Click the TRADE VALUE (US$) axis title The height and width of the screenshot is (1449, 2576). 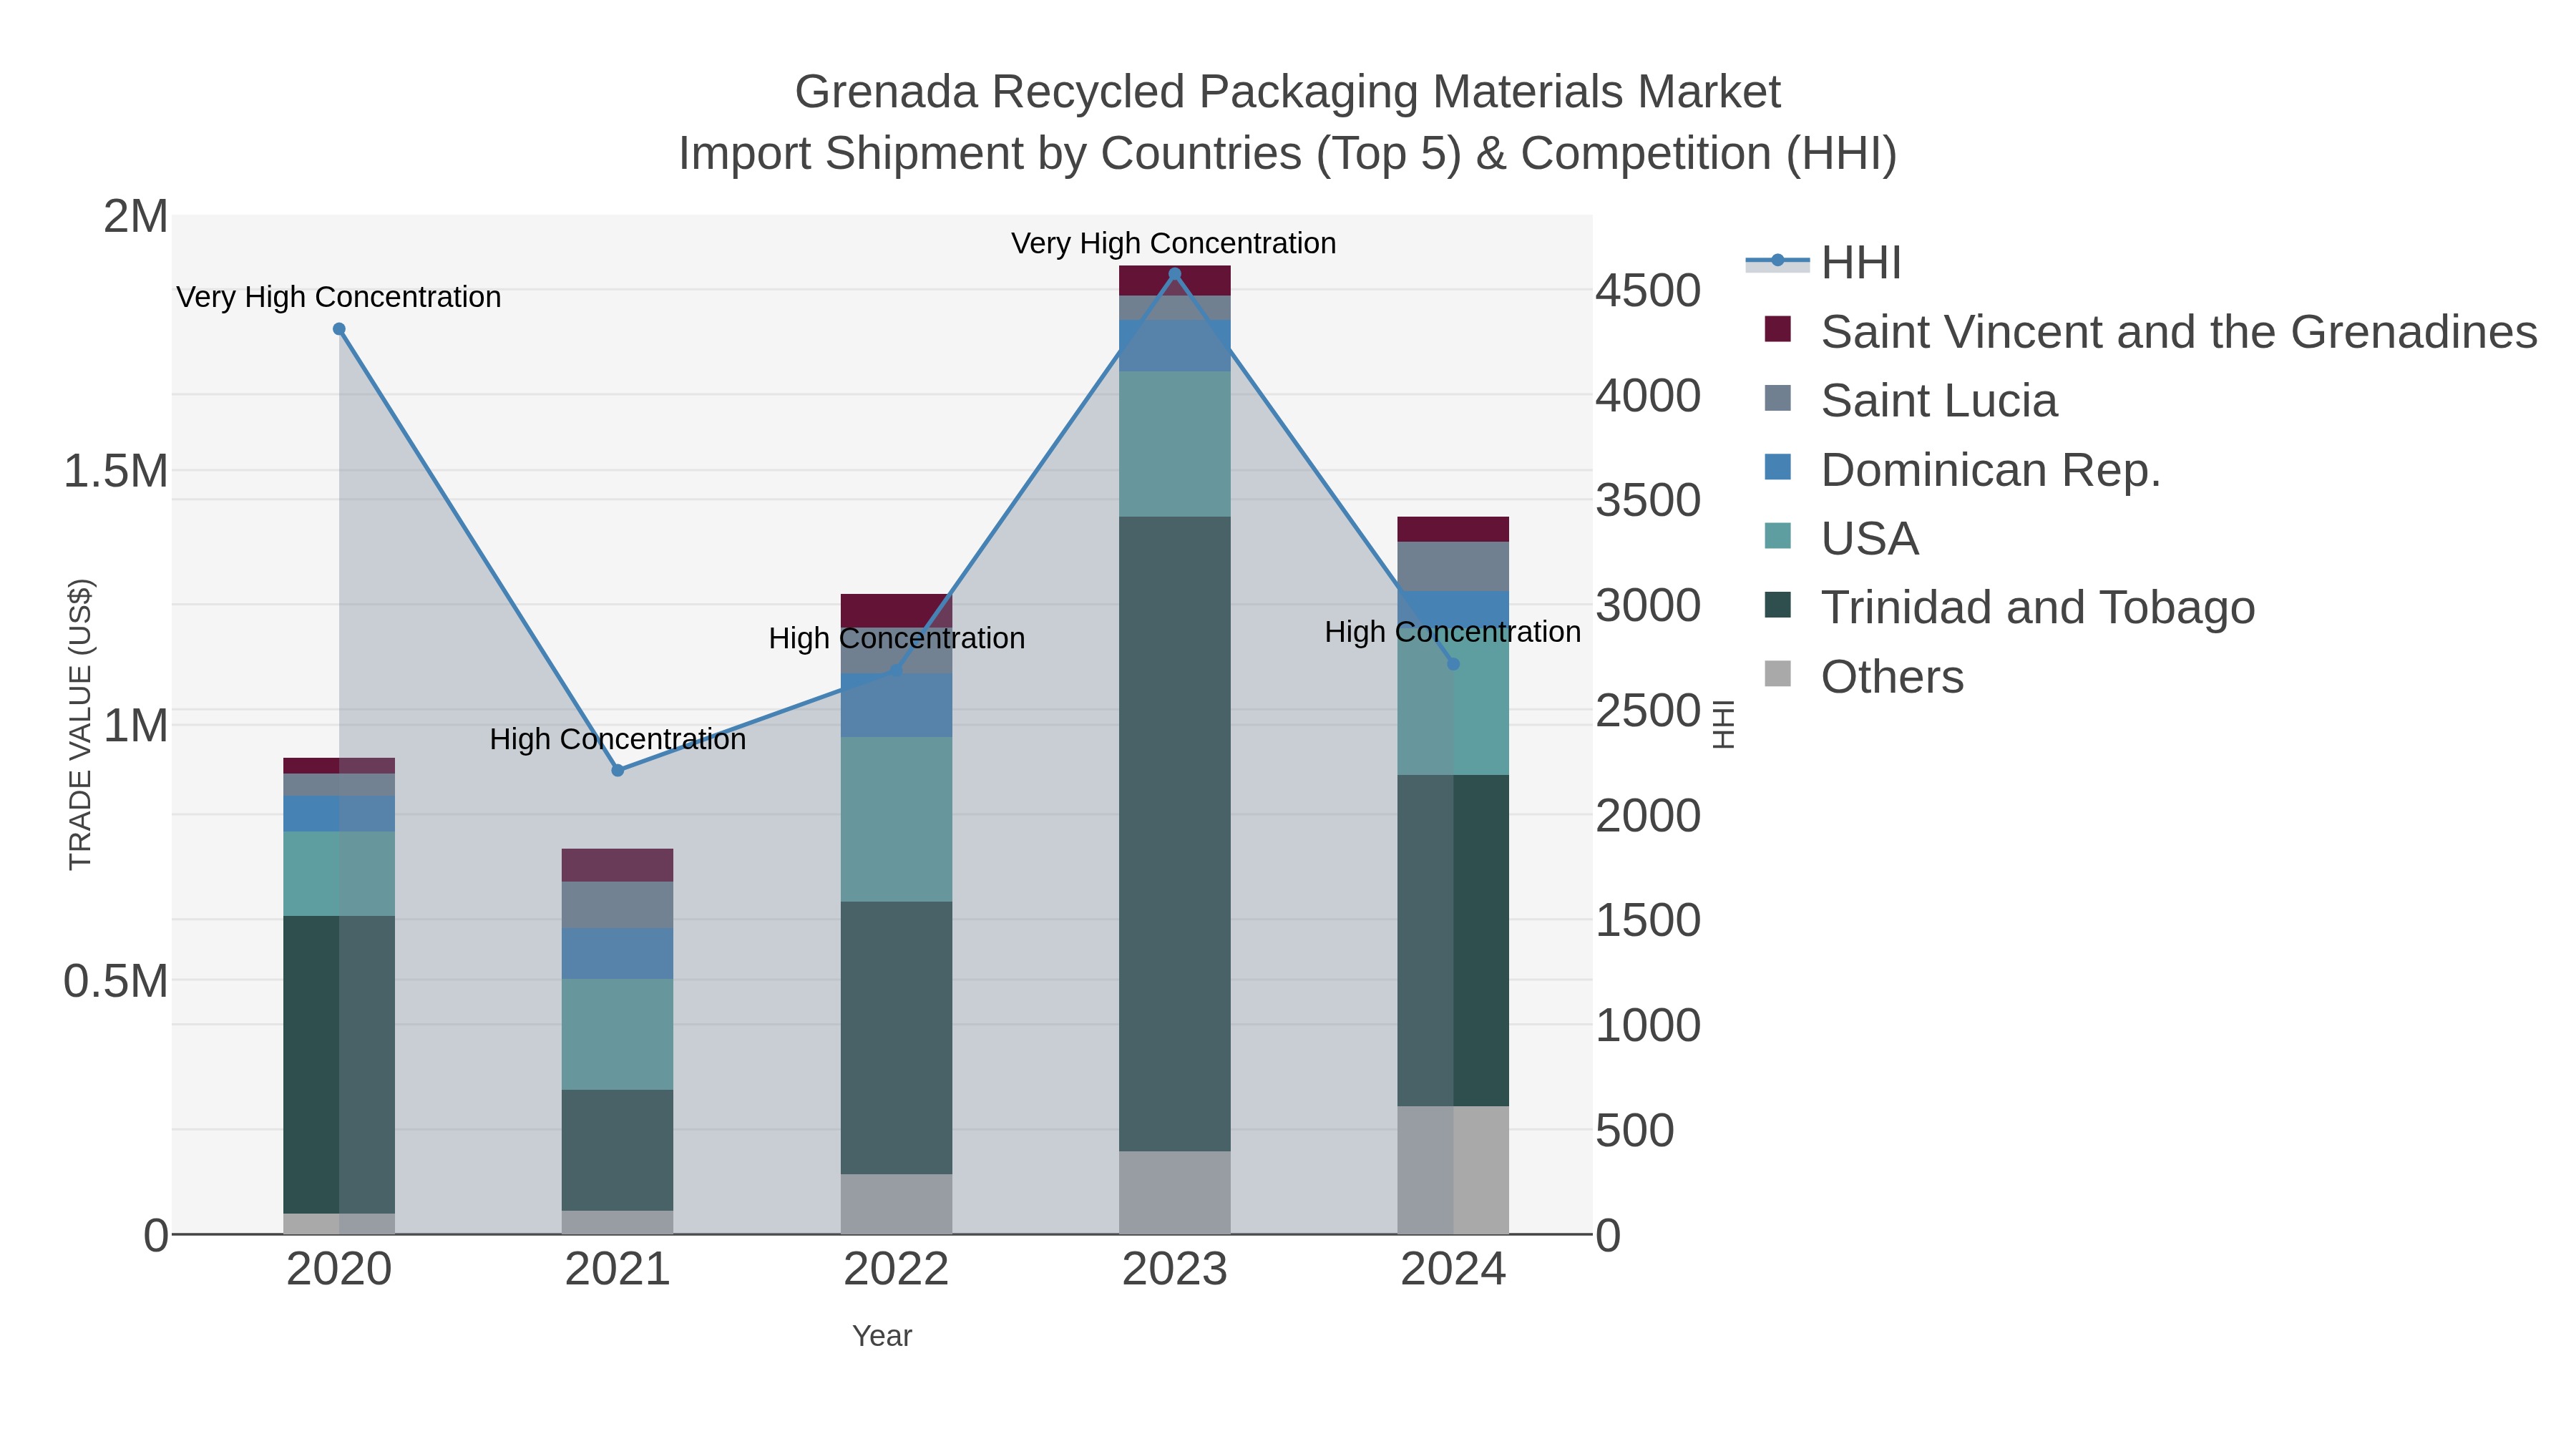pyautogui.click(x=80, y=725)
